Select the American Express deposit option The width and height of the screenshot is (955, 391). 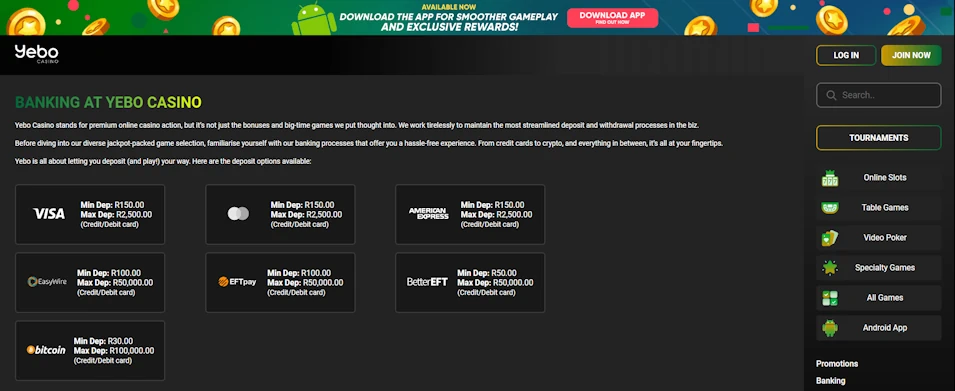tap(470, 214)
